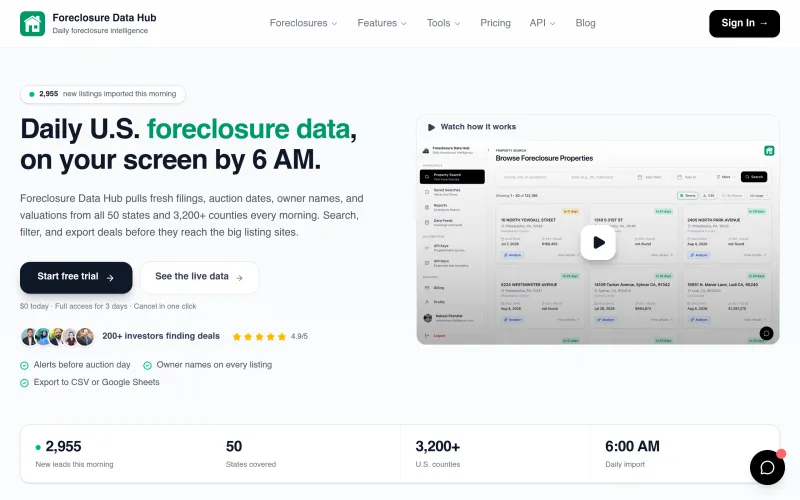The width and height of the screenshot is (800, 500).
Task: Click the small play icon beside Watch how it works
Action: [x=431, y=127]
